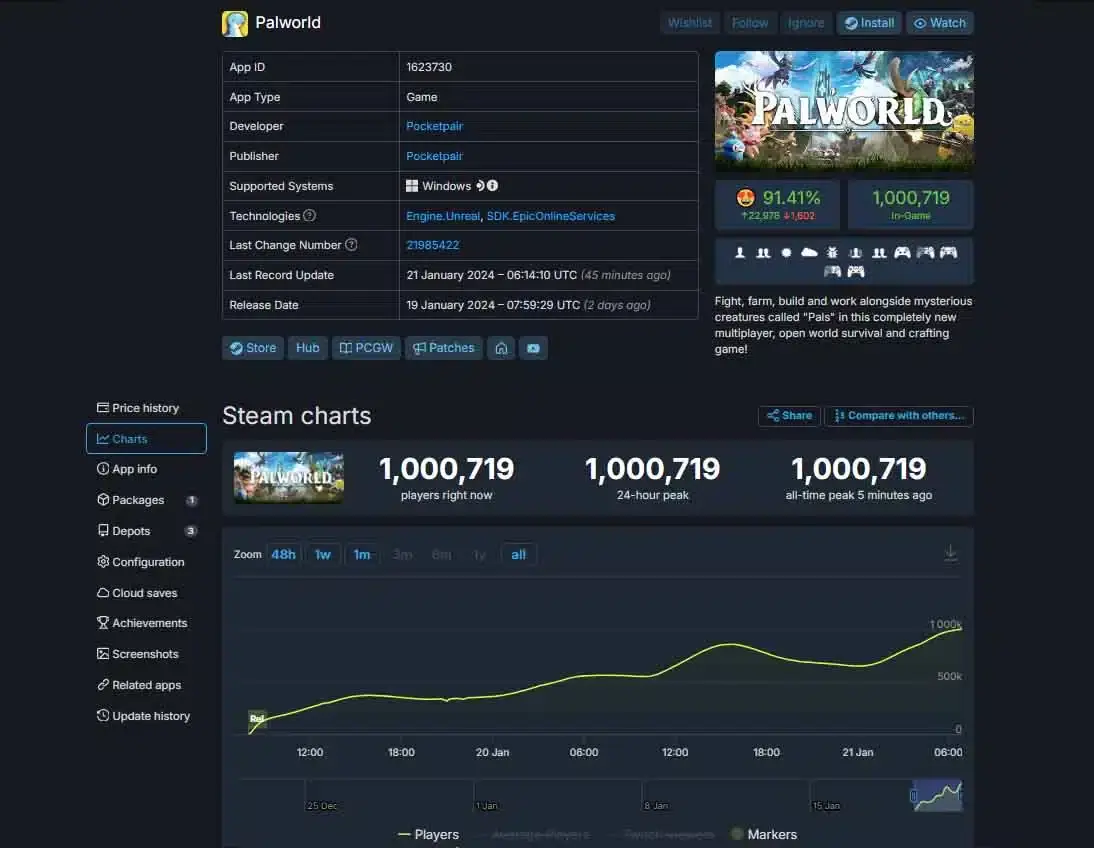
Task: Click the Windows logo icon
Action: 412,186
